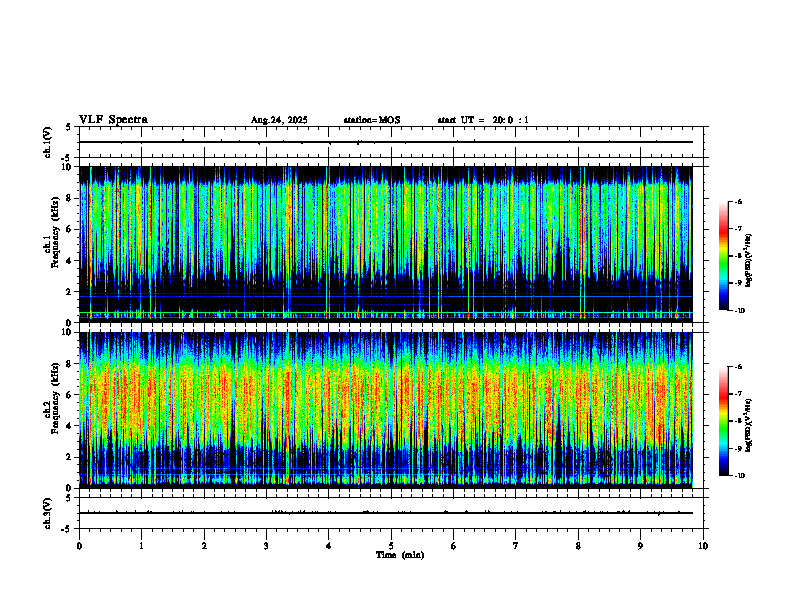Click time axis tick label "6"
792x612 pixels.
click(x=454, y=546)
